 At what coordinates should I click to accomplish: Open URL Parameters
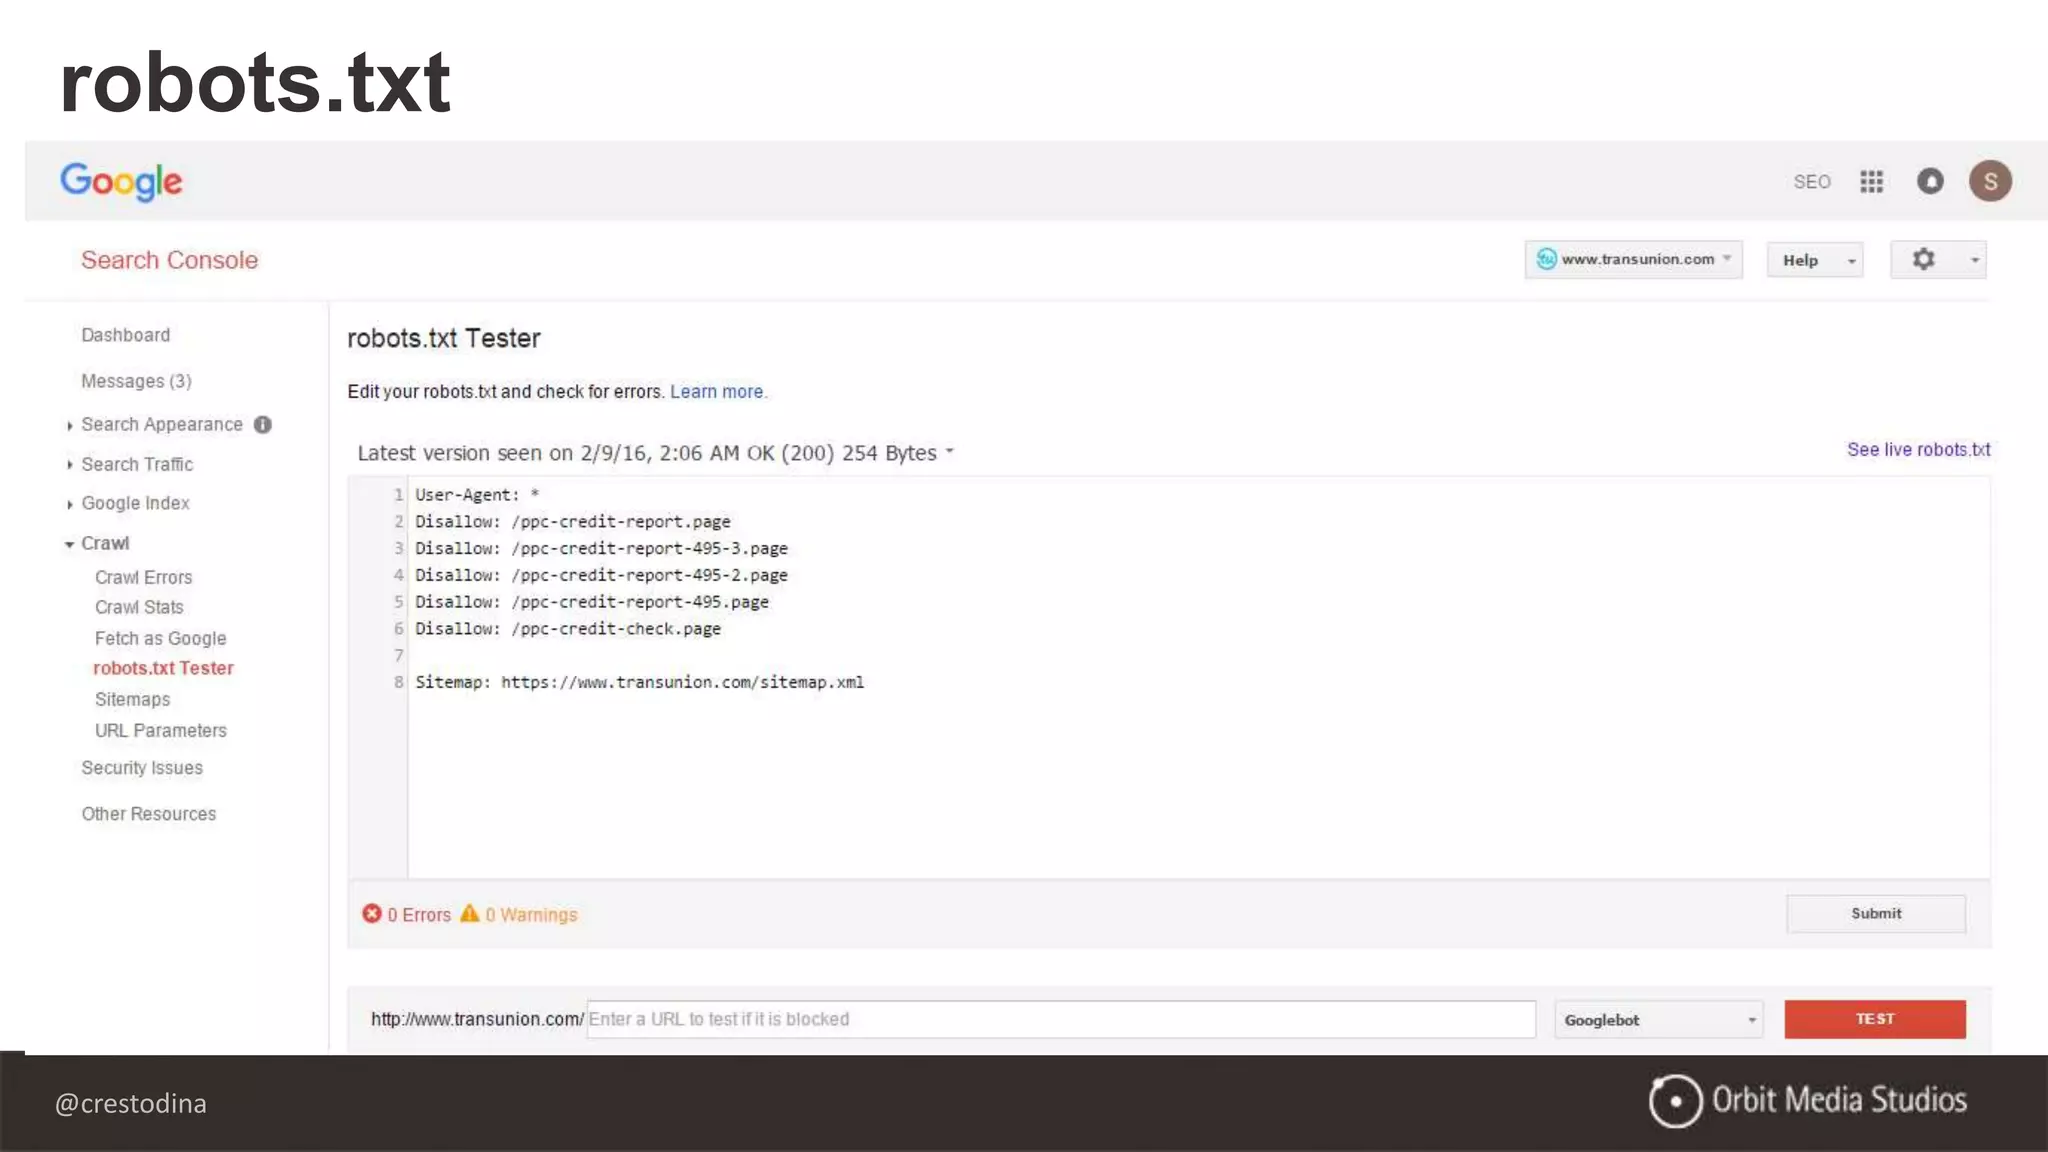pos(160,730)
